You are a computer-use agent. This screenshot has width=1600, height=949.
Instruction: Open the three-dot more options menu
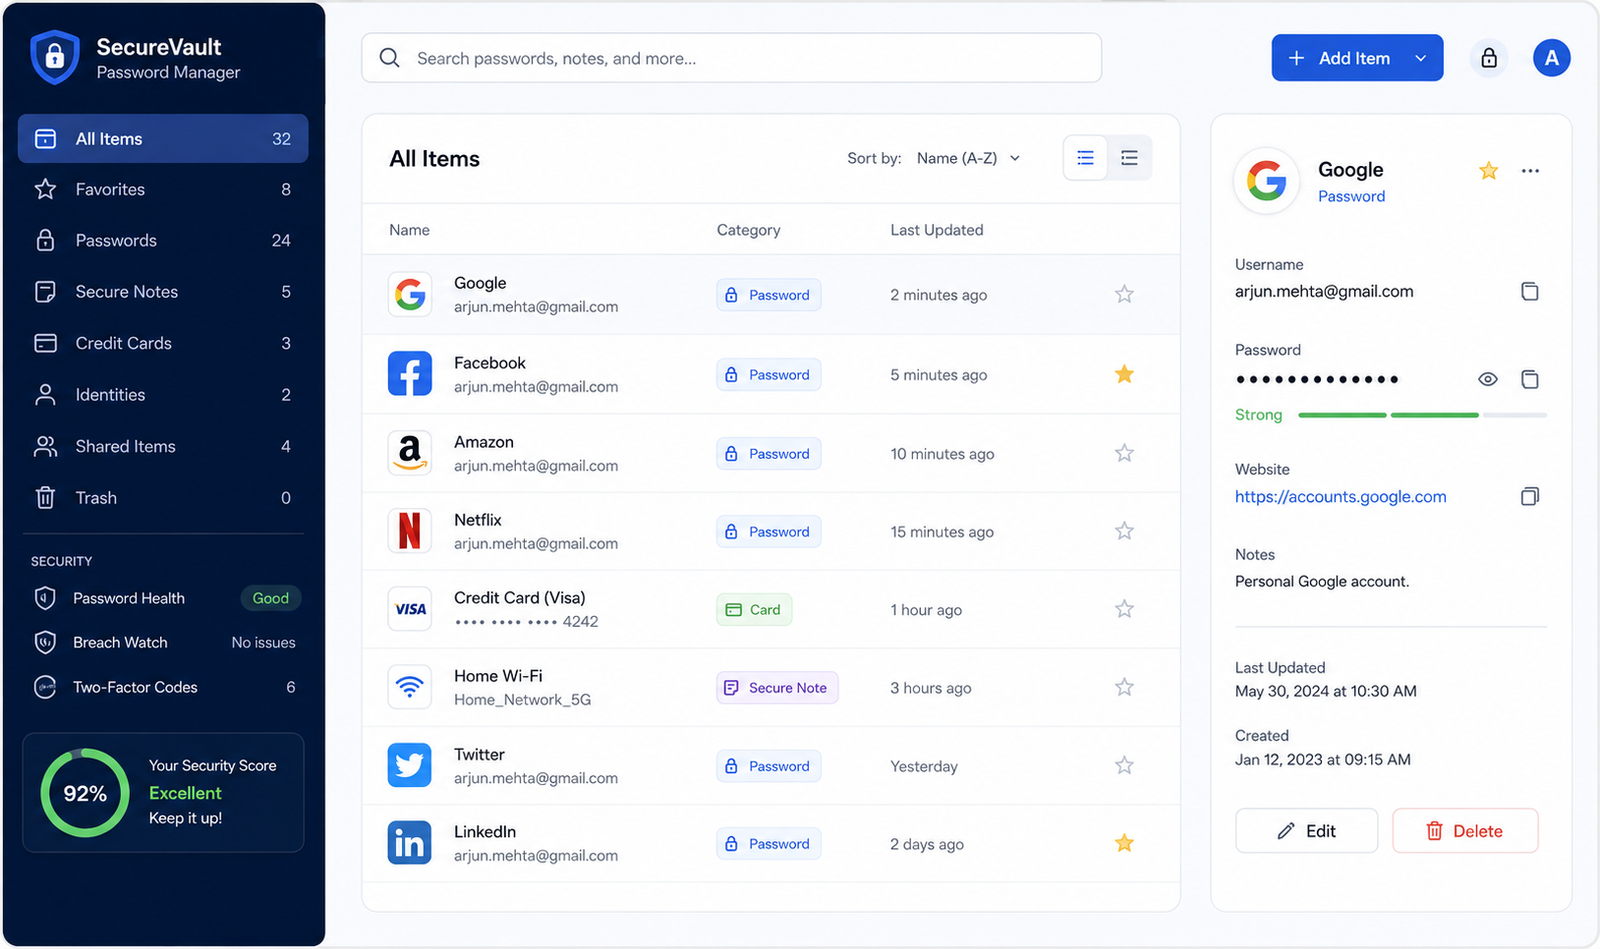point(1530,171)
